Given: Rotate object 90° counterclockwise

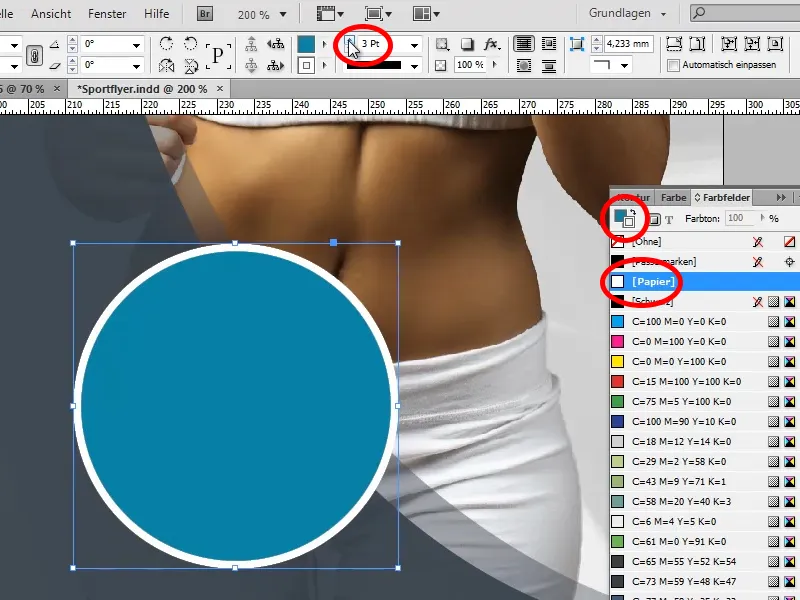Looking at the screenshot, I should click(190, 44).
